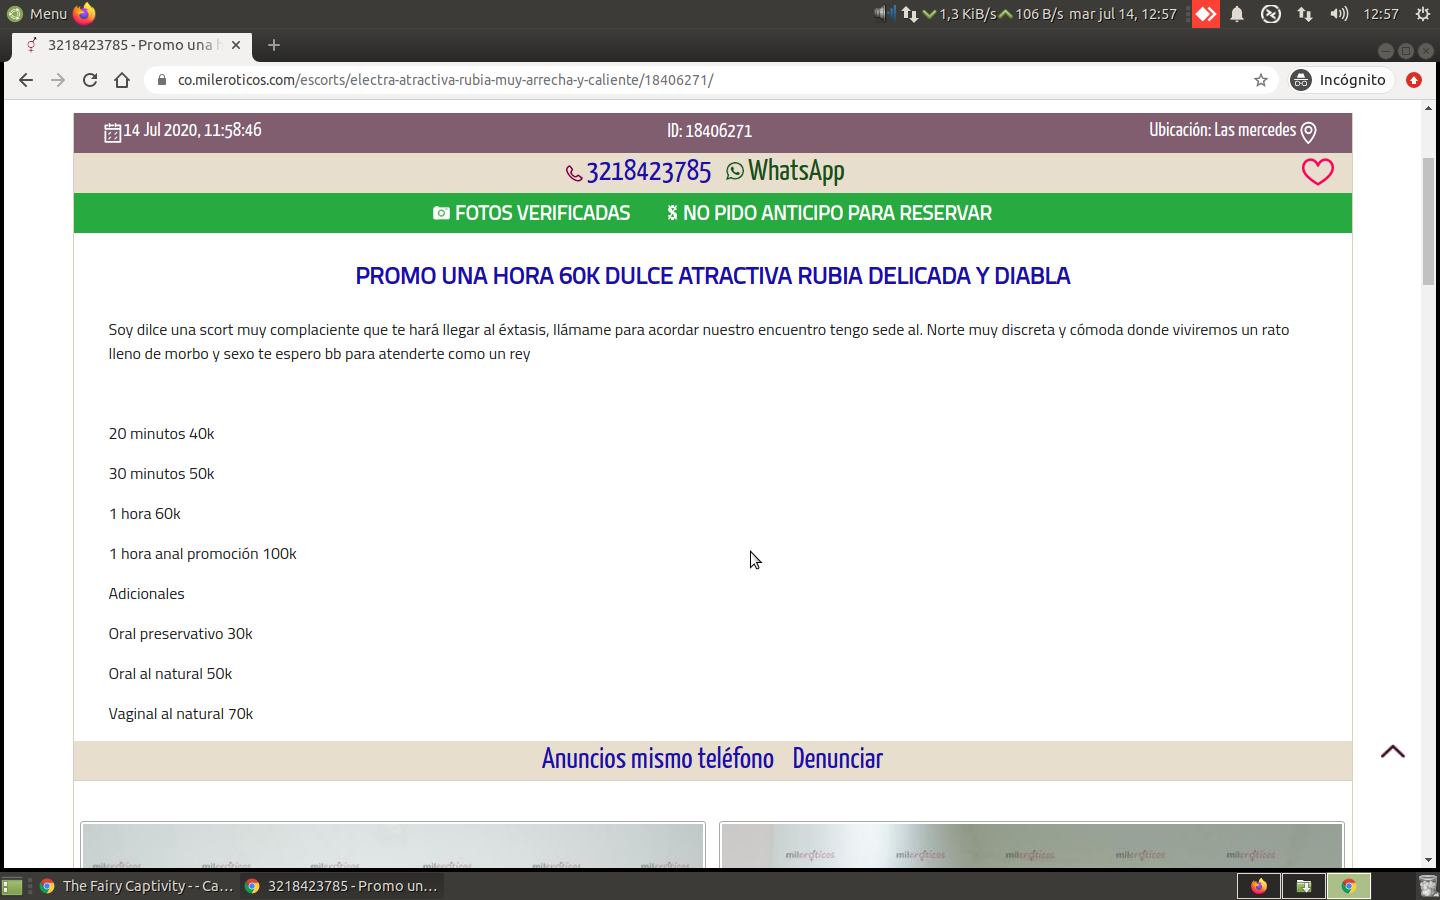Reload the page in the browser
Image resolution: width=1440 pixels, height=900 pixels.
click(x=90, y=80)
